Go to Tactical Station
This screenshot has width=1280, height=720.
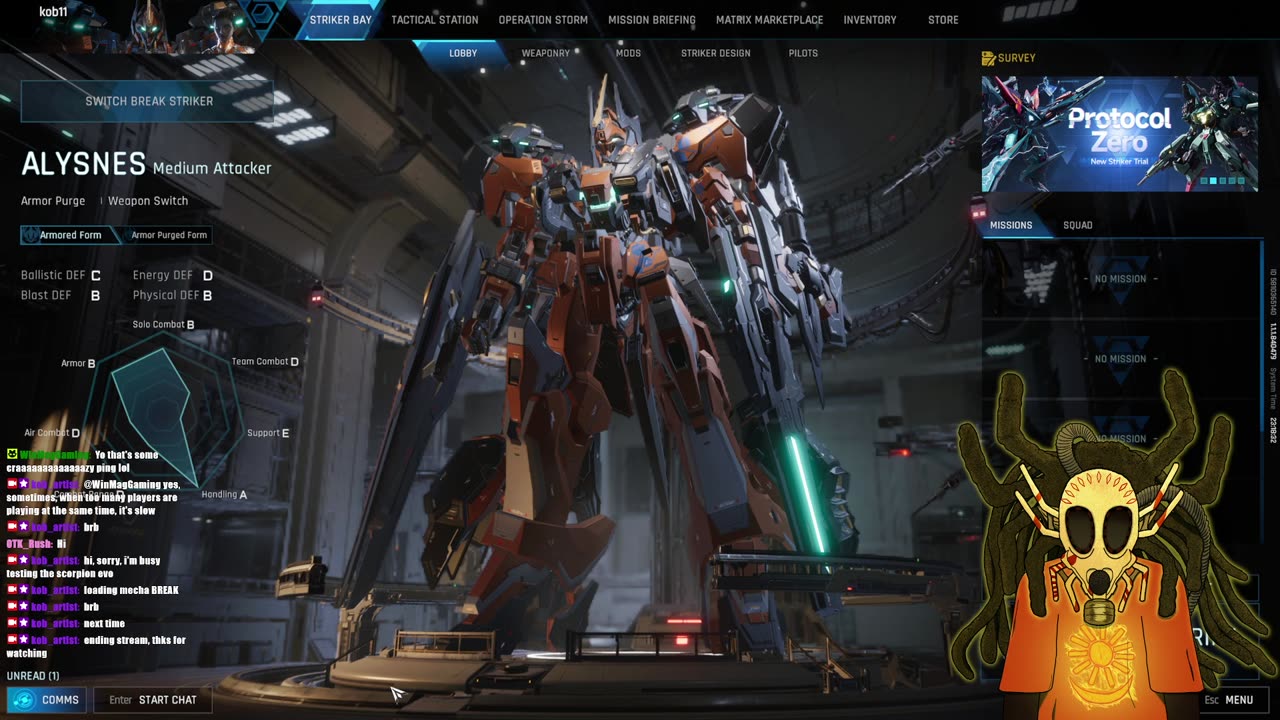point(435,20)
